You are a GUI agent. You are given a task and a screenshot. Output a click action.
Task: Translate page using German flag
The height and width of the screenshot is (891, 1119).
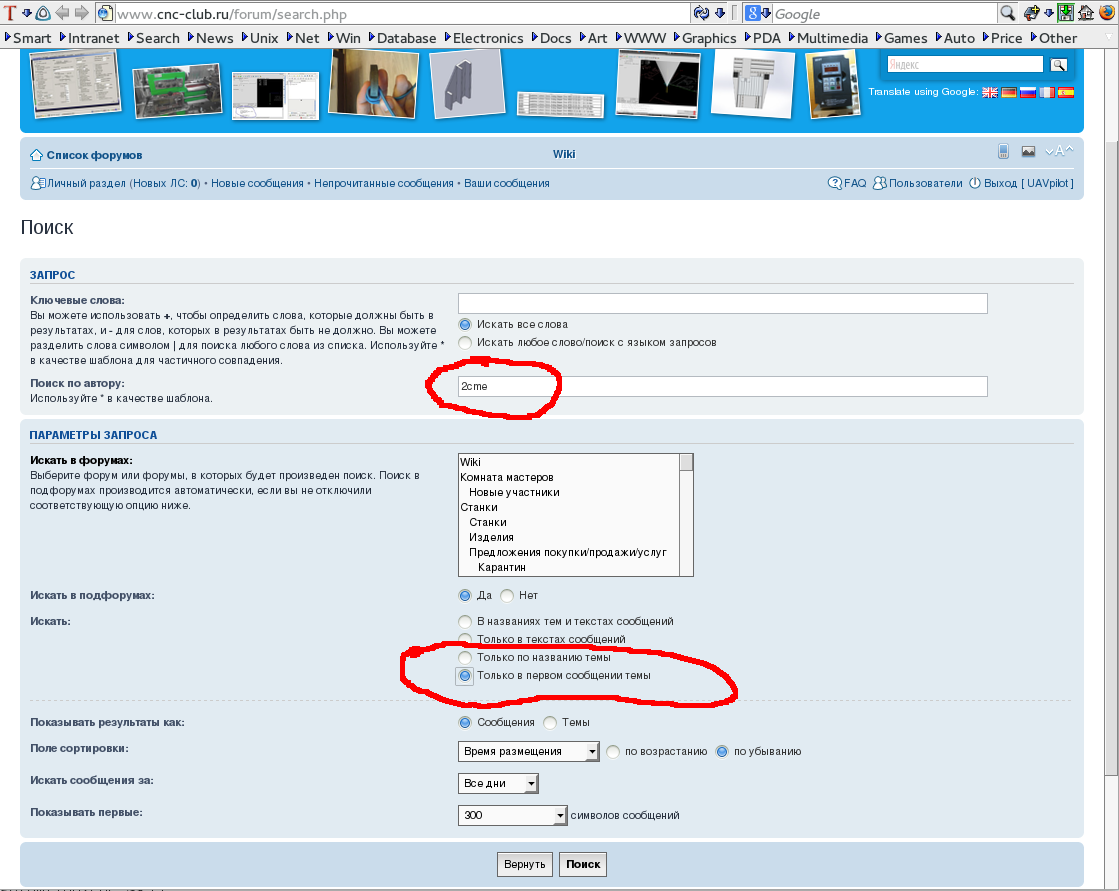click(1008, 92)
